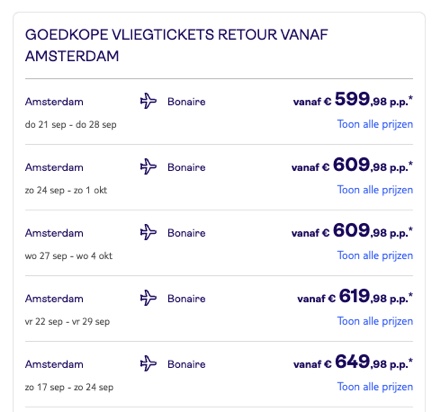Click the heading Goedkope vliegtickets retour vanaf Amsterdam
The height and width of the screenshot is (412, 432).
point(177,45)
